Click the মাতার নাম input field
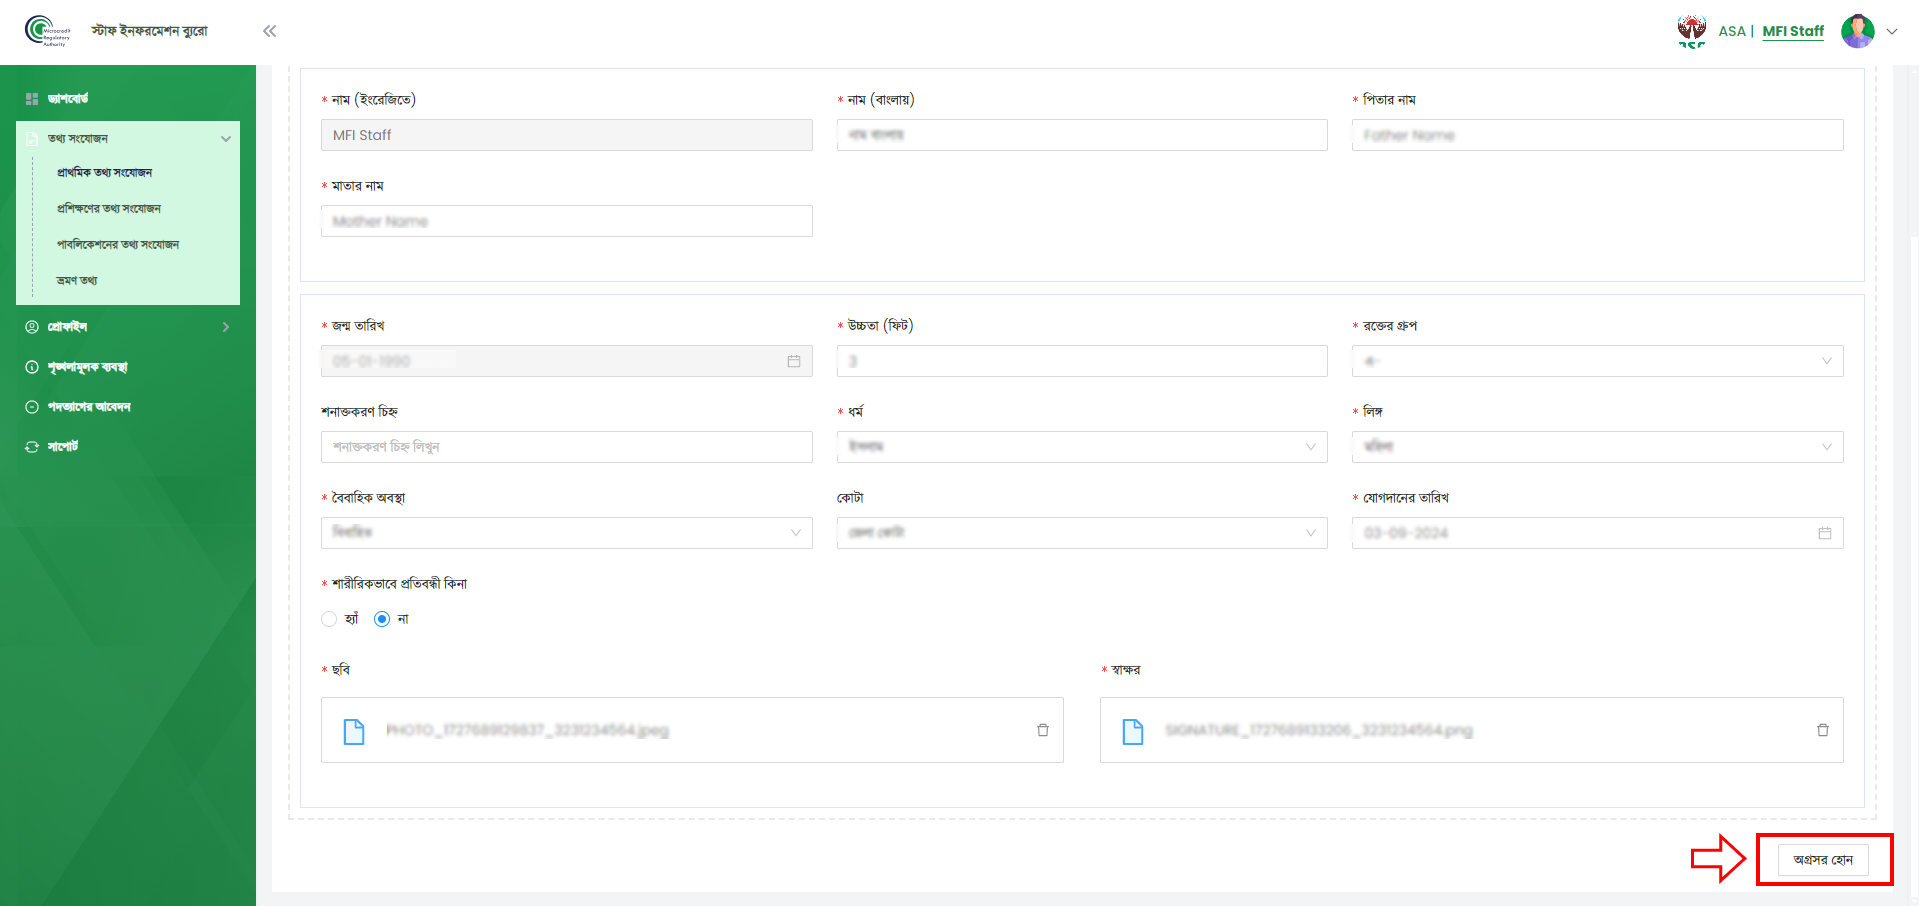1919x906 pixels. coord(566,221)
